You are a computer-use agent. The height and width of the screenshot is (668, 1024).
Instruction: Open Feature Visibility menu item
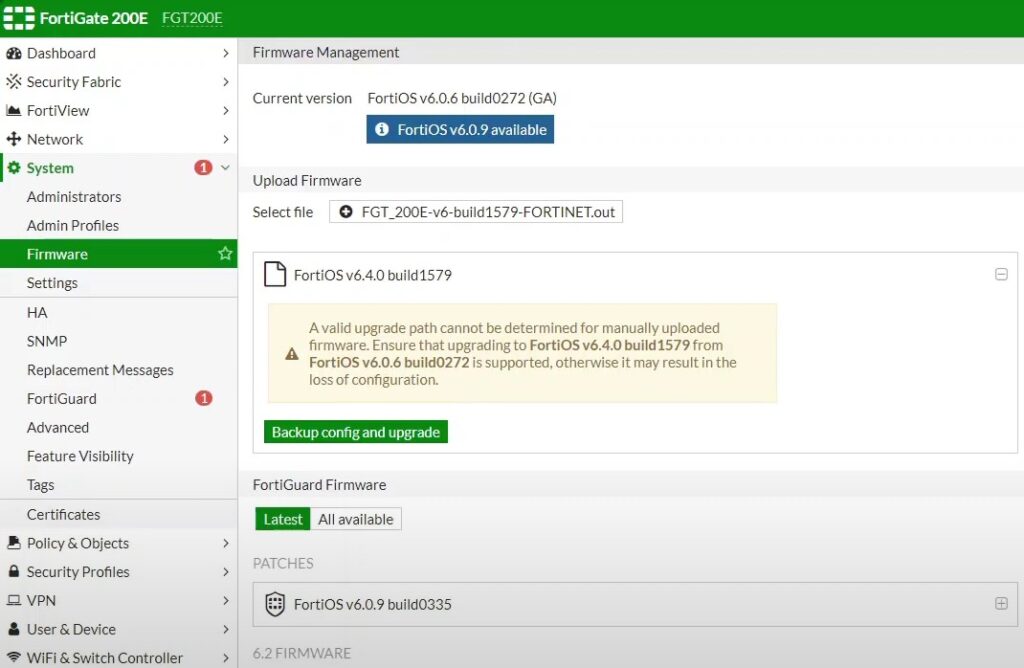click(119, 456)
